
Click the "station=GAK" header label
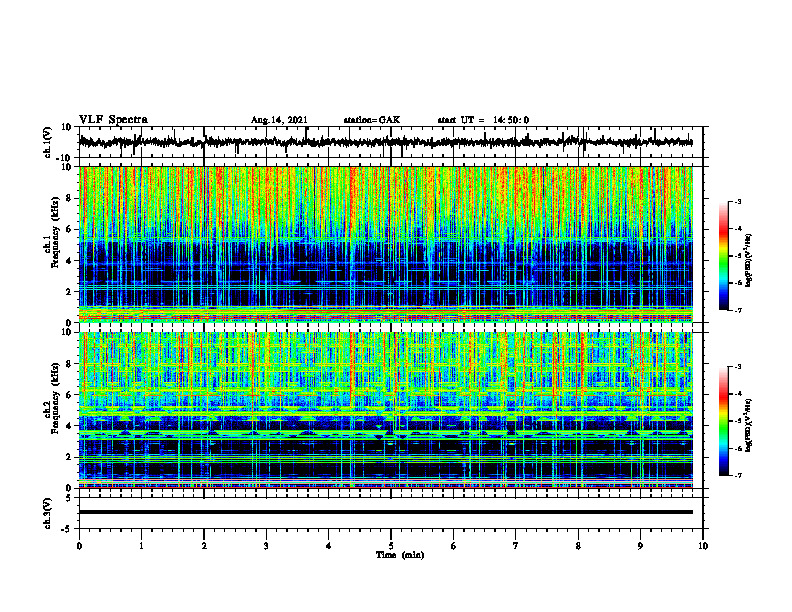point(372,120)
